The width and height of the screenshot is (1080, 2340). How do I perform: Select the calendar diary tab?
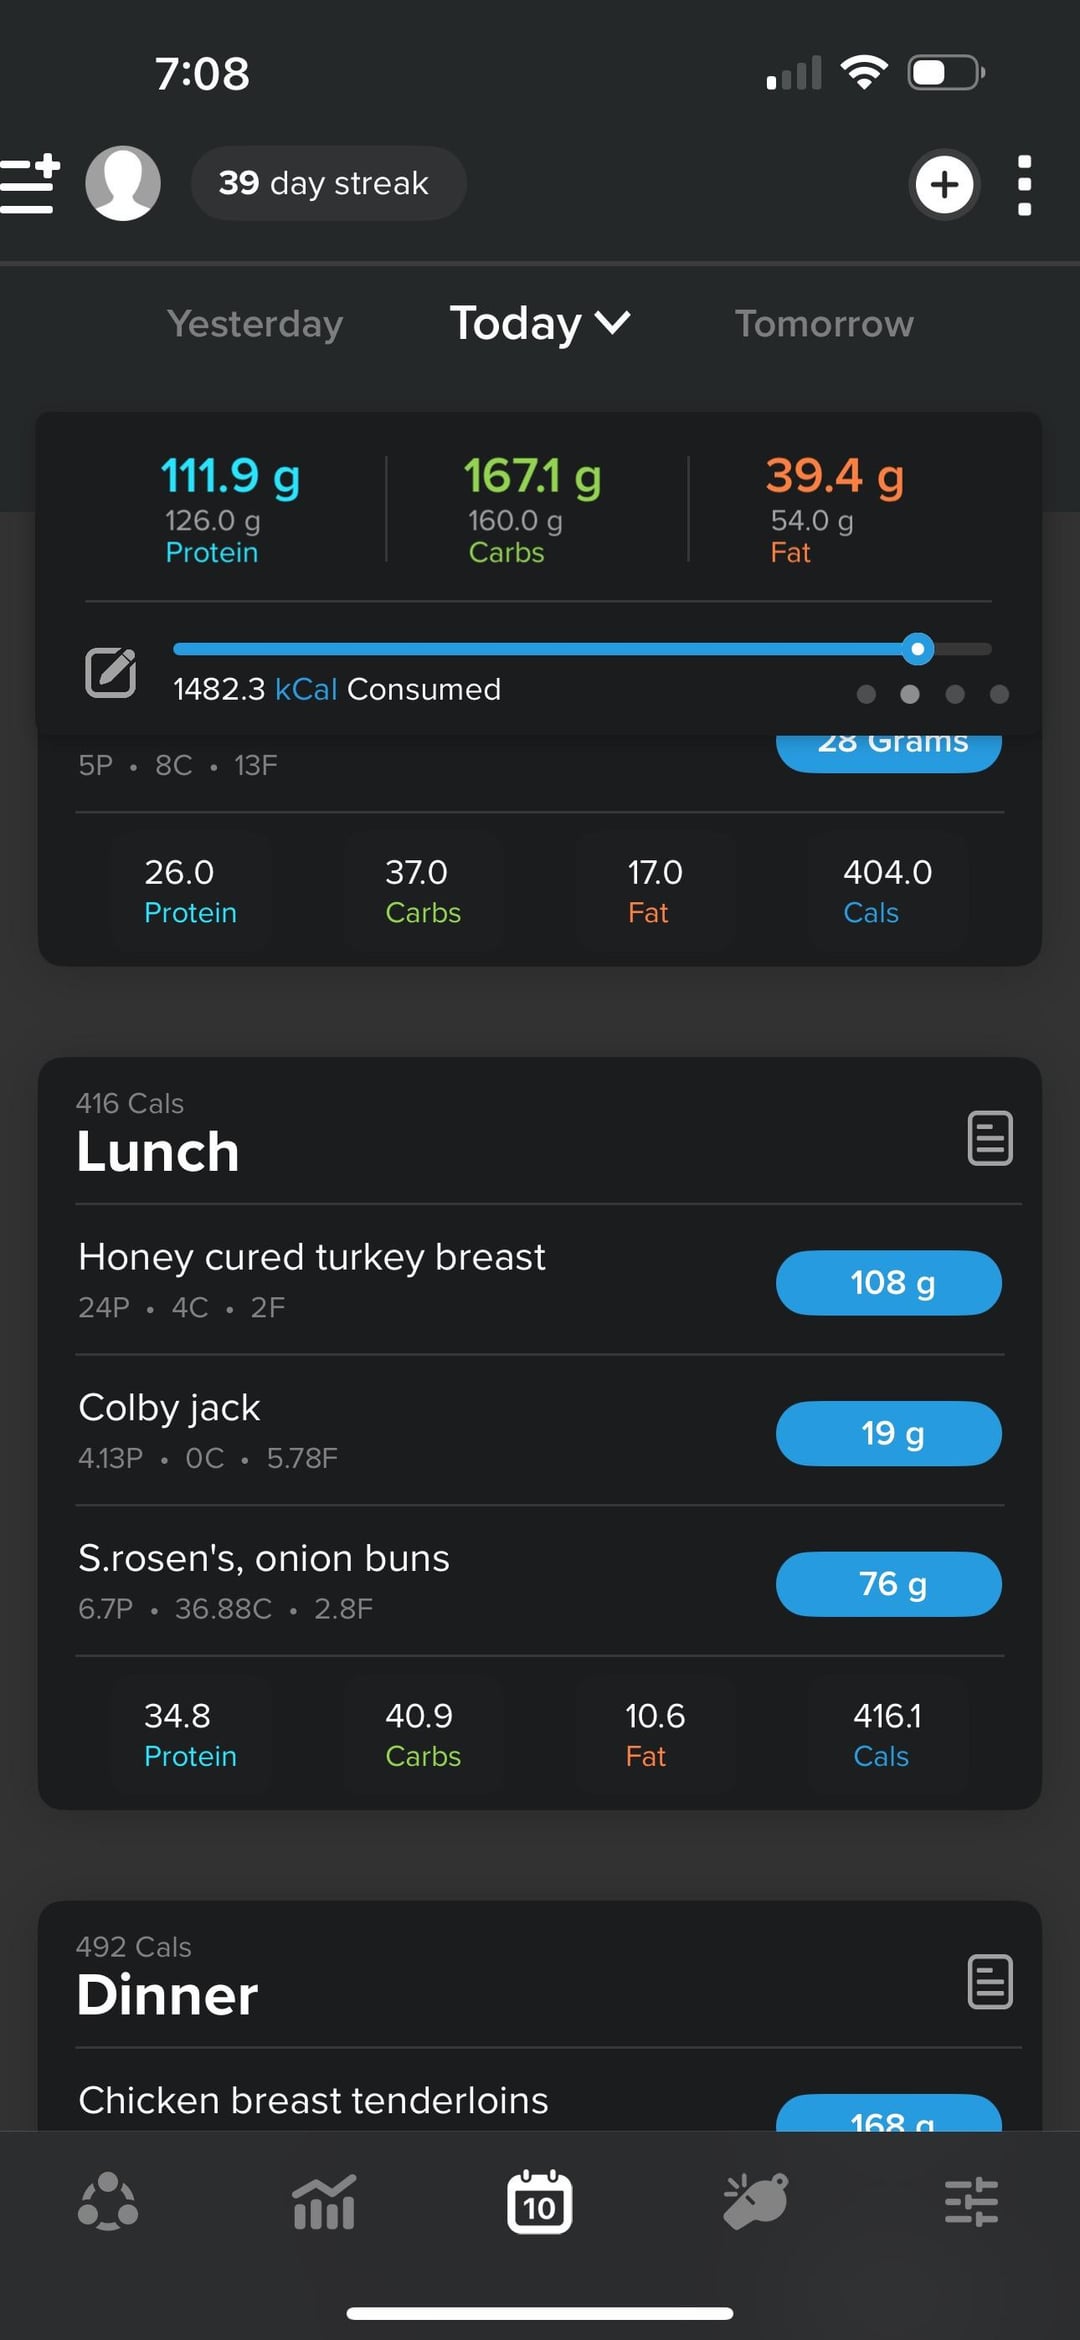coord(540,2201)
